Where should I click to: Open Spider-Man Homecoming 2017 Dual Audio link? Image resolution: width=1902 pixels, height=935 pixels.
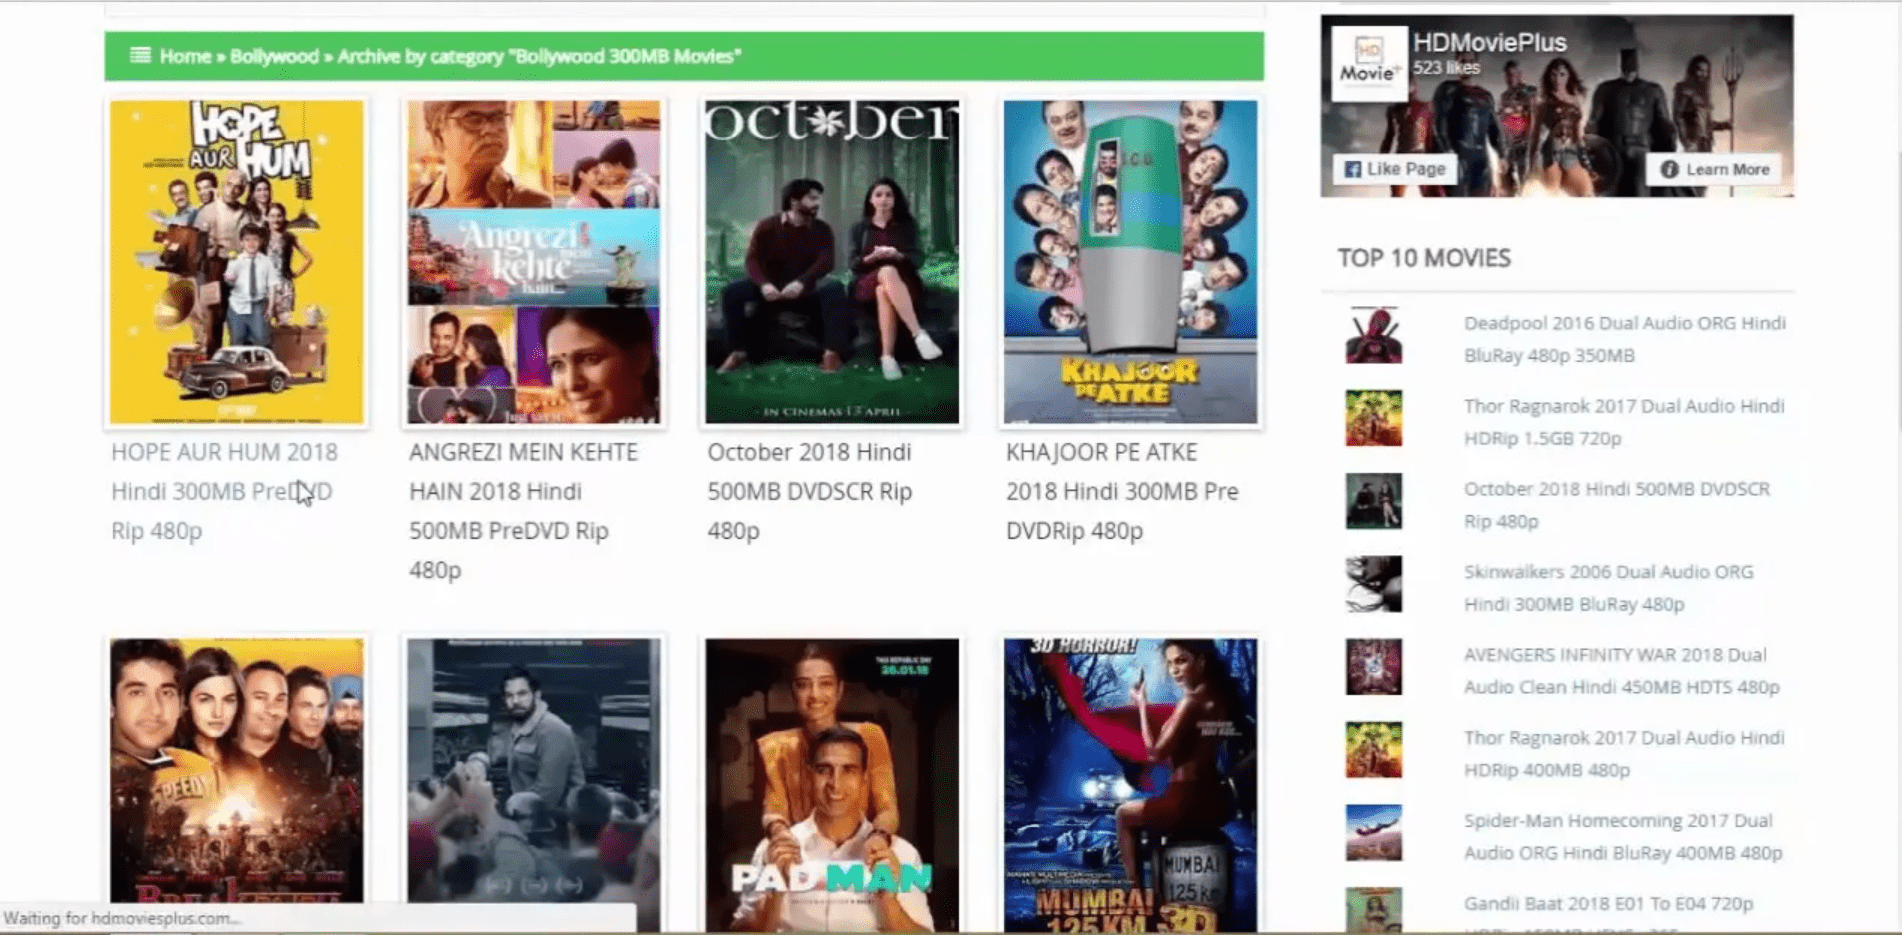pos(1623,837)
